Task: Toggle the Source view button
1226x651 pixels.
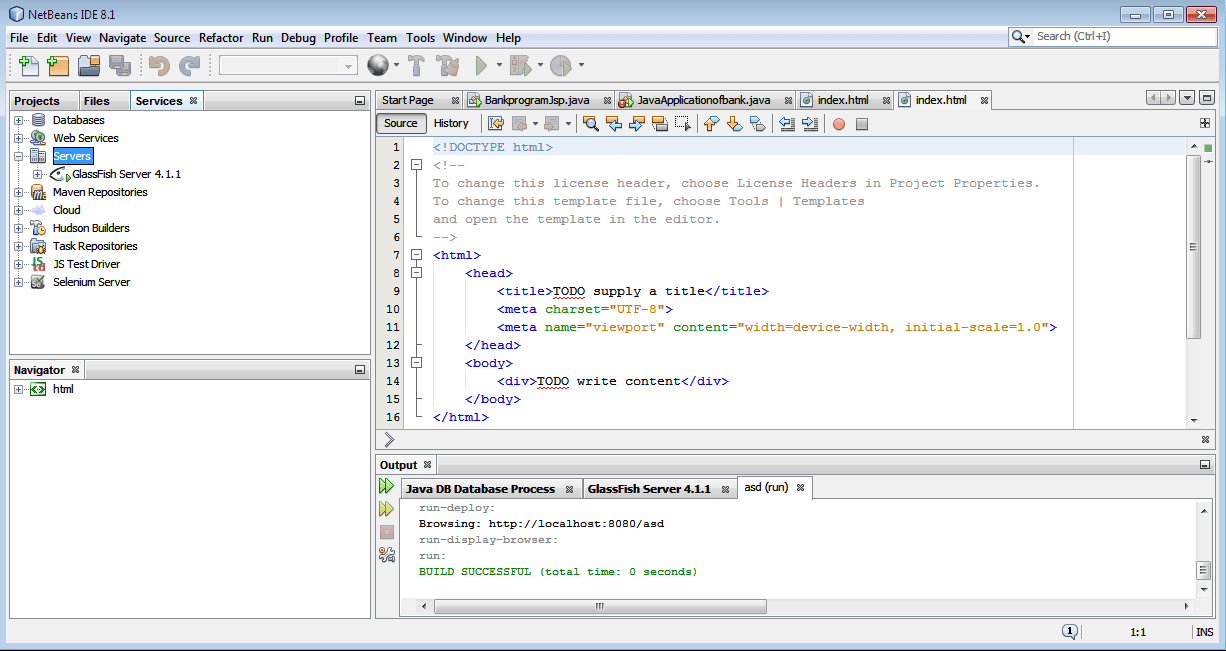Action: pos(400,124)
